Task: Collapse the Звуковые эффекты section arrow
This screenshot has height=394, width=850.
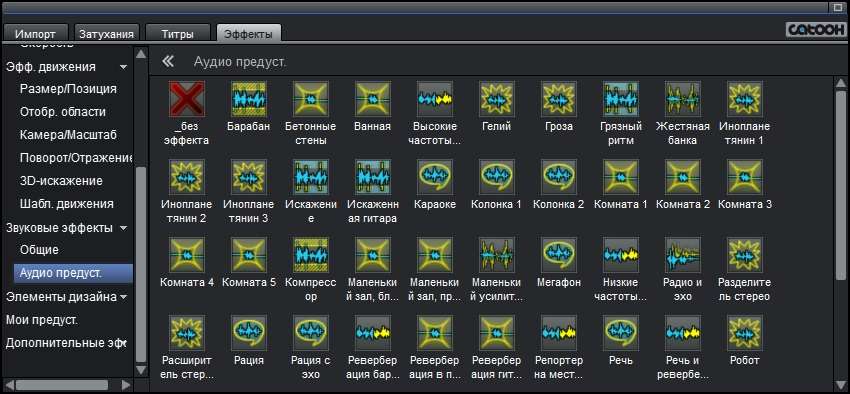Action: (124, 229)
